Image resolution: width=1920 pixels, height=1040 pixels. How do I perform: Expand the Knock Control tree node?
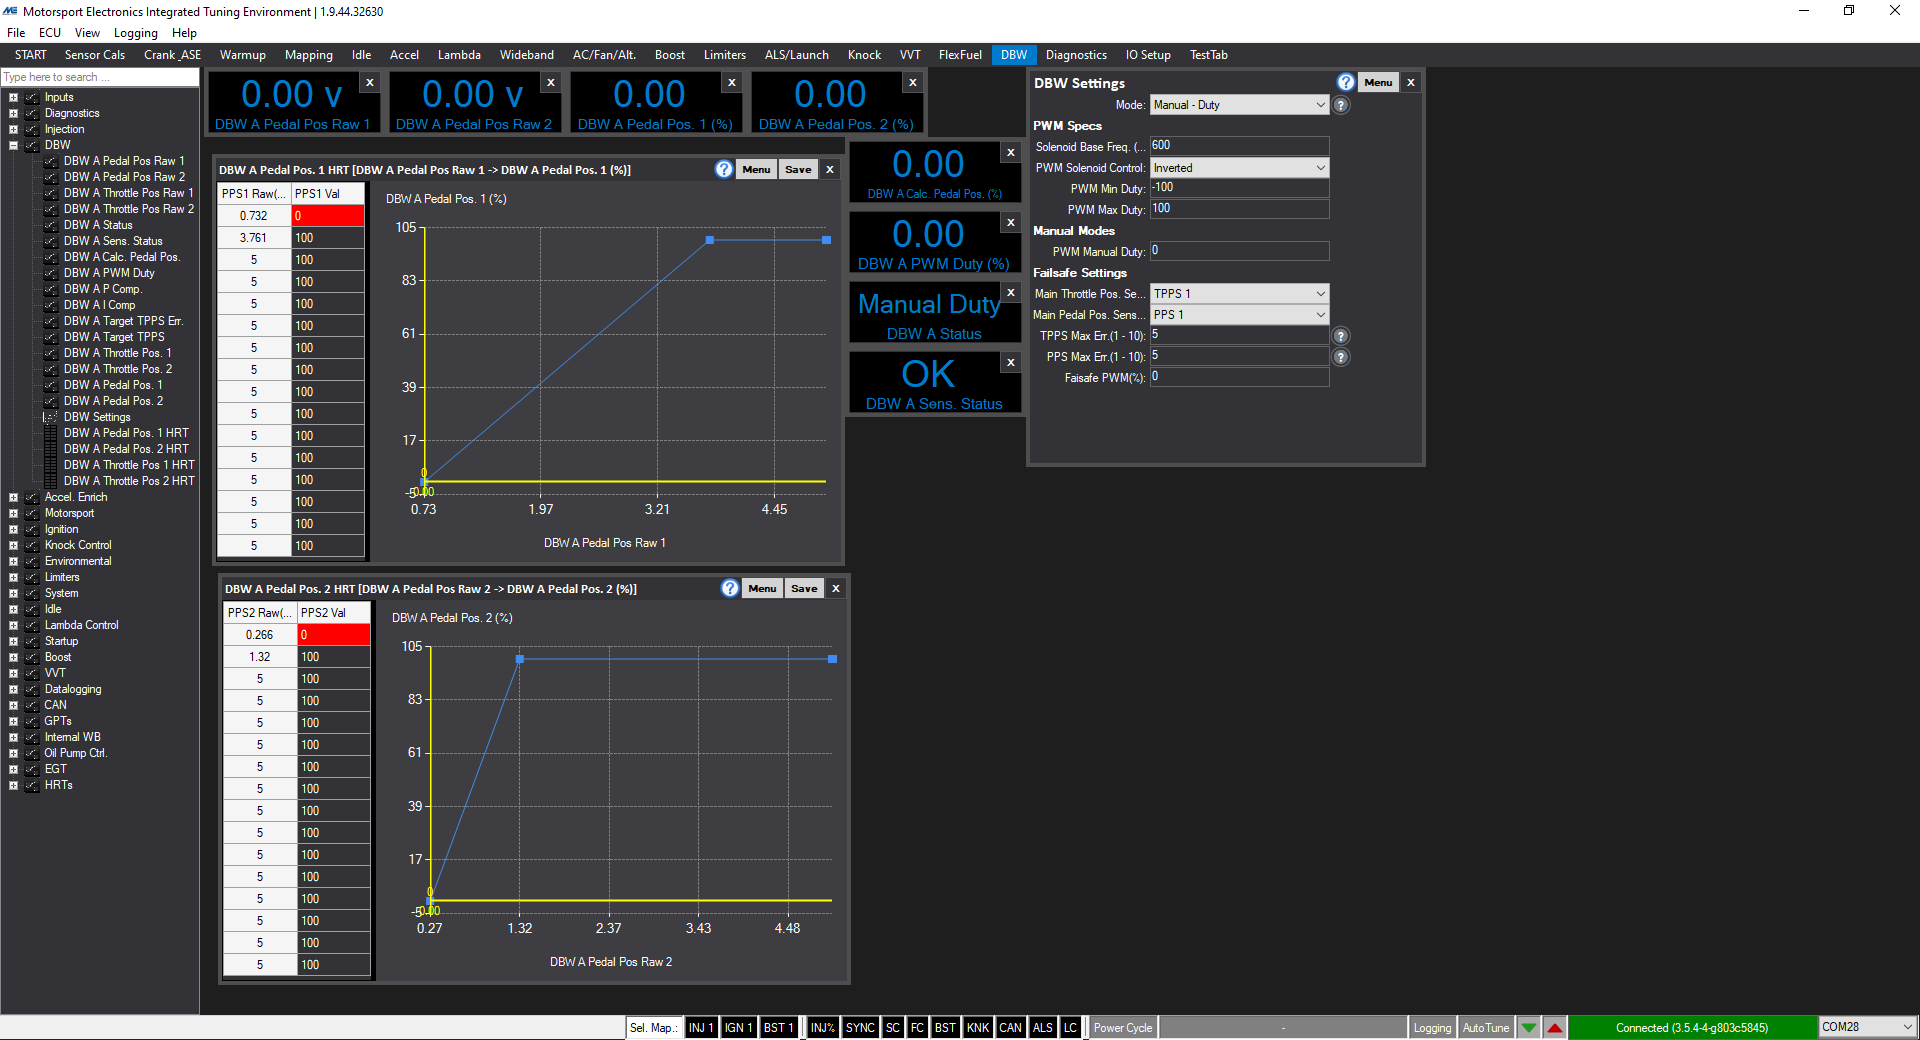click(x=13, y=546)
